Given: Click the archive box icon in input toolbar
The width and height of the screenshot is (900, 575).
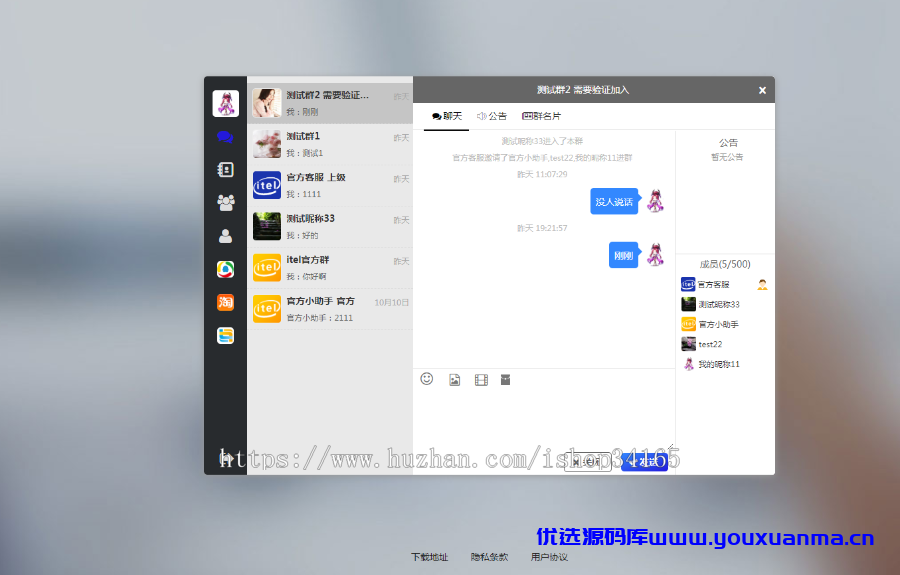Looking at the screenshot, I should click(505, 380).
